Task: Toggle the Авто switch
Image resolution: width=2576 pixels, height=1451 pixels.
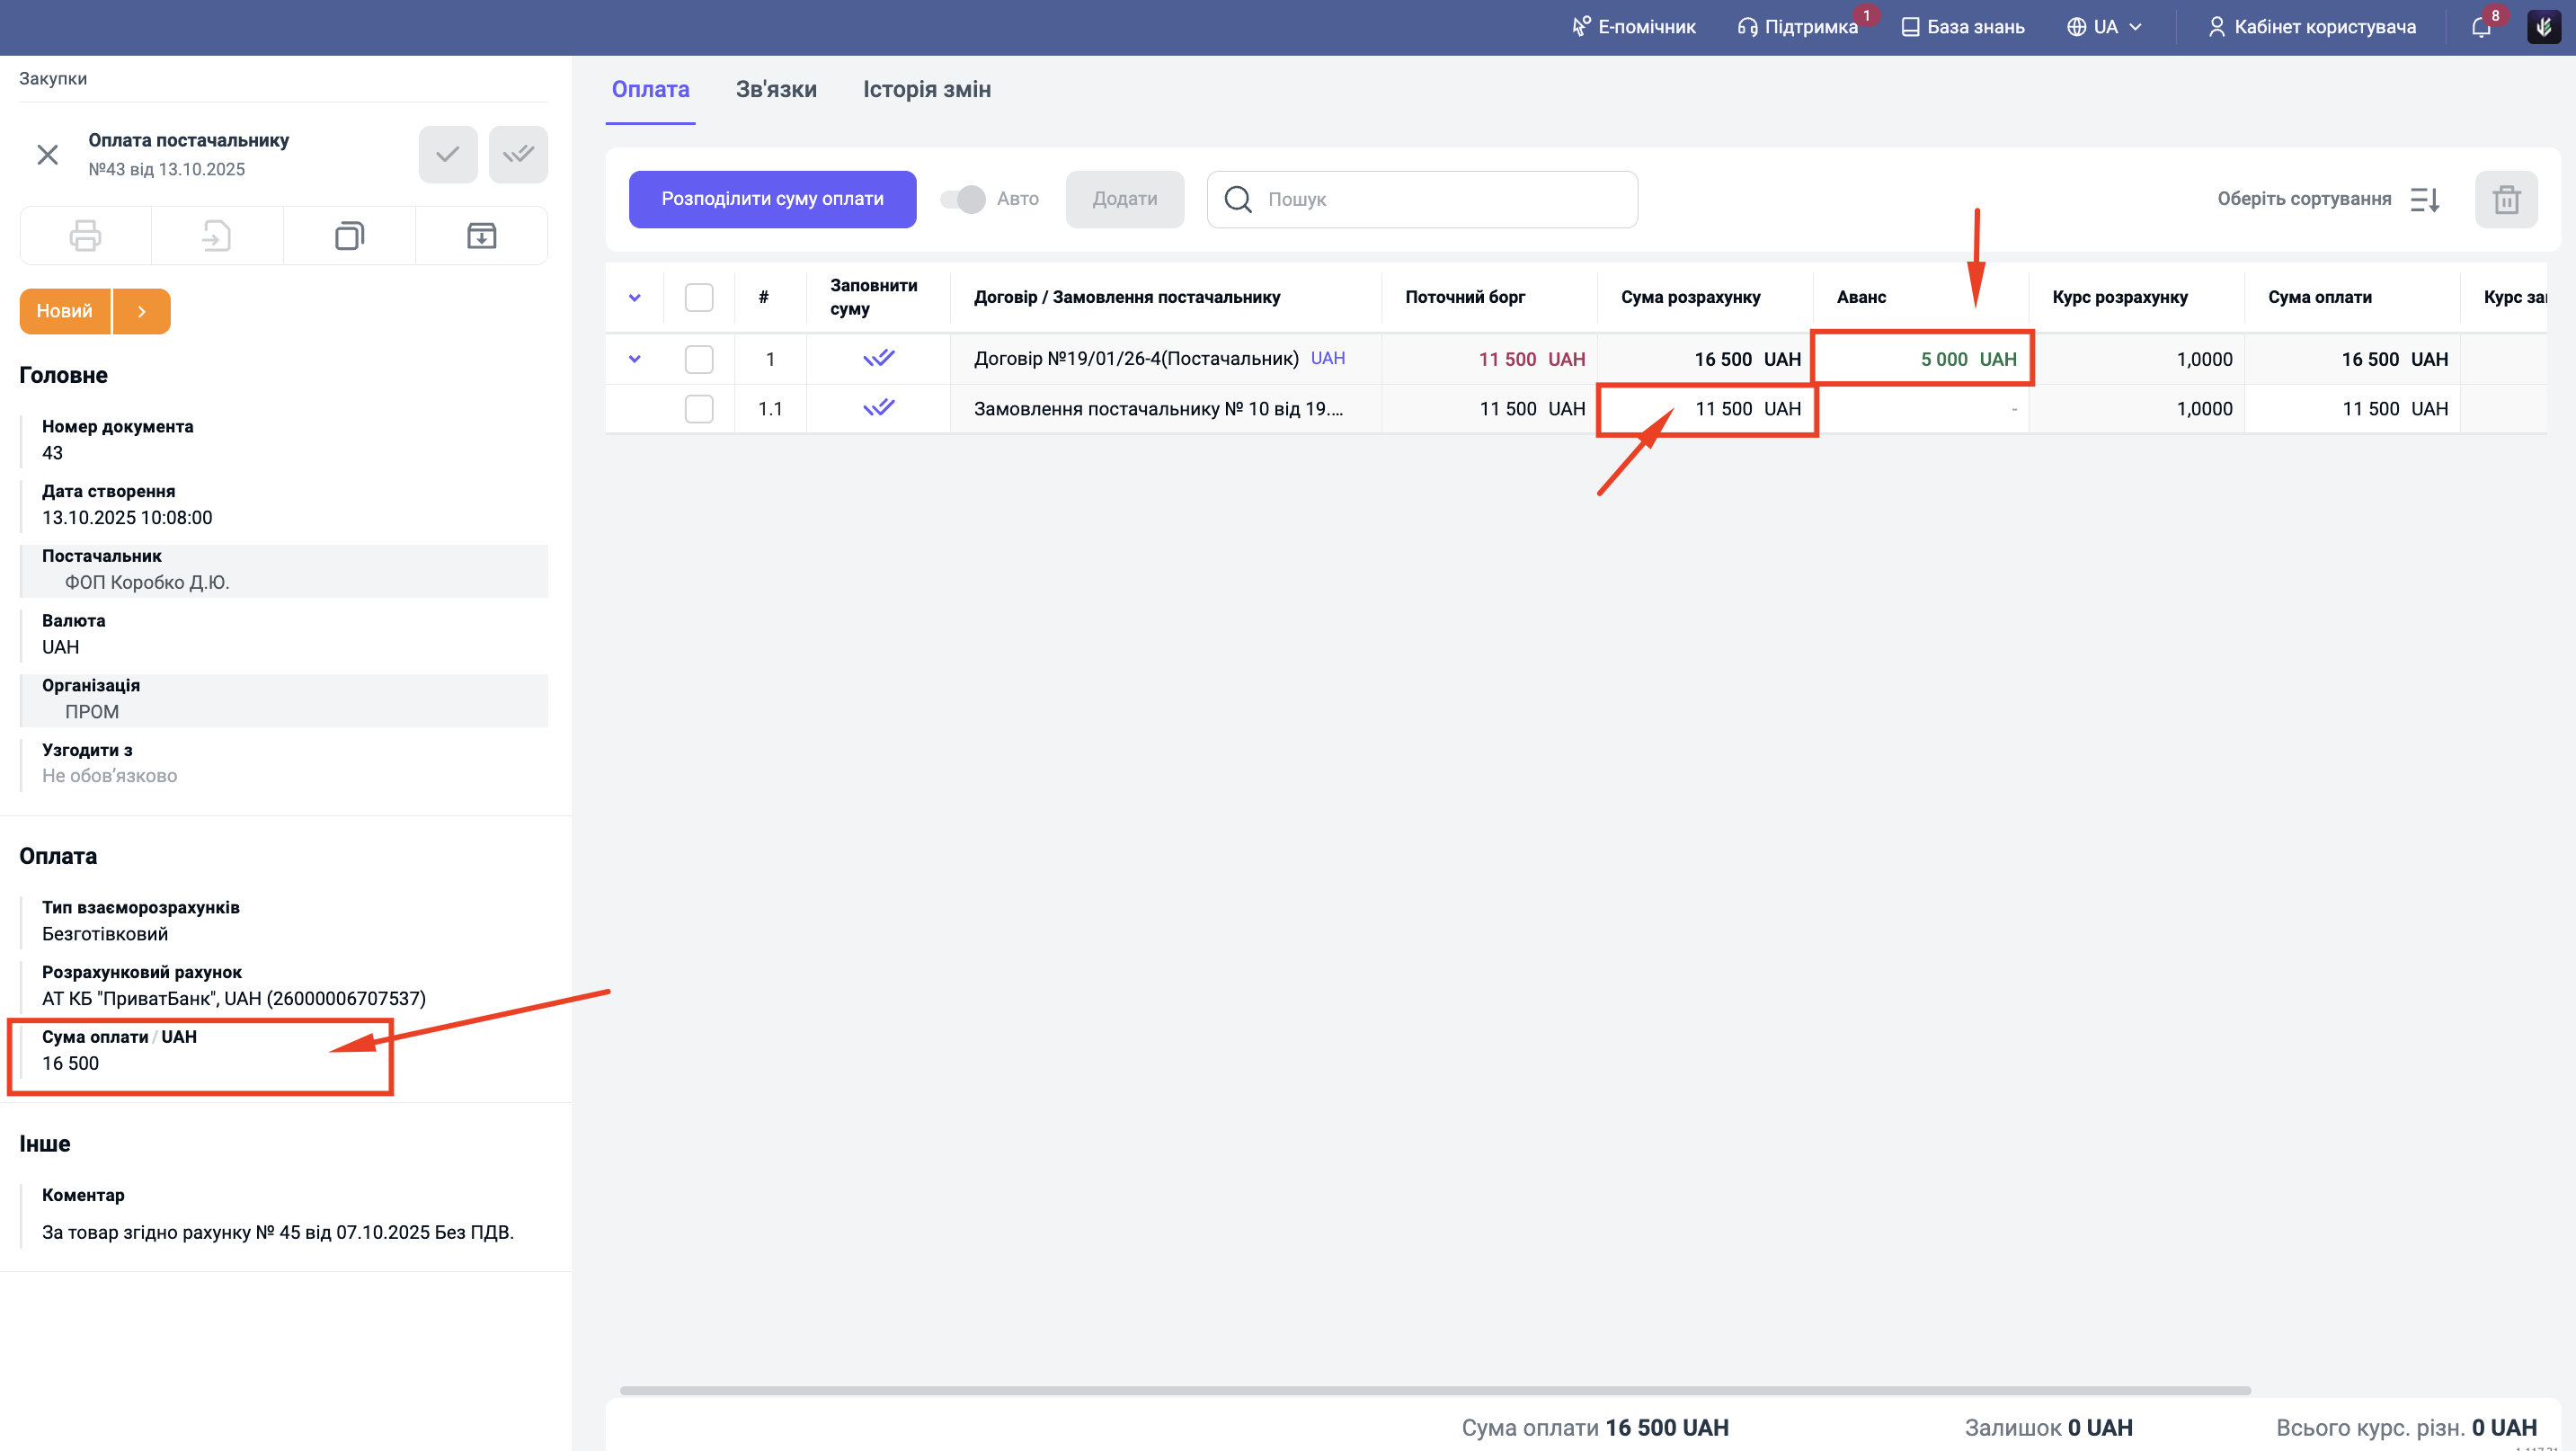Action: click(x=963, y=199)
